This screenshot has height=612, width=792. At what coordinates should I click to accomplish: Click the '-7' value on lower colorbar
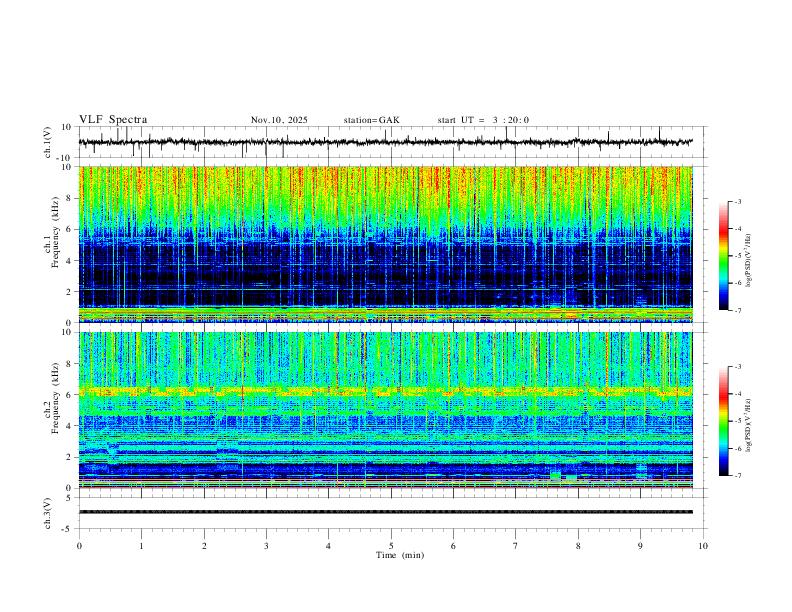click(737, 475)
